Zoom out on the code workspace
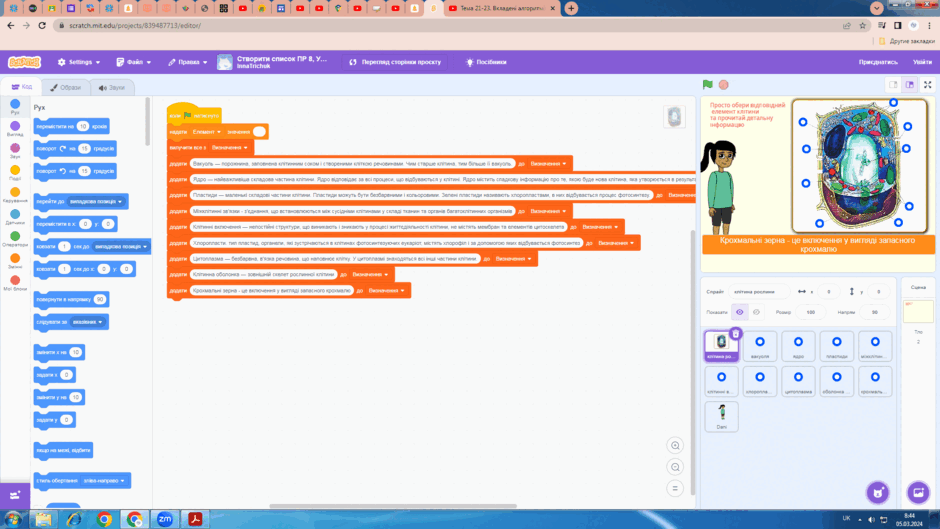Image resolution: width=940 pixels, height=529 pixels. pyautogui.click(x=675, y=467)
